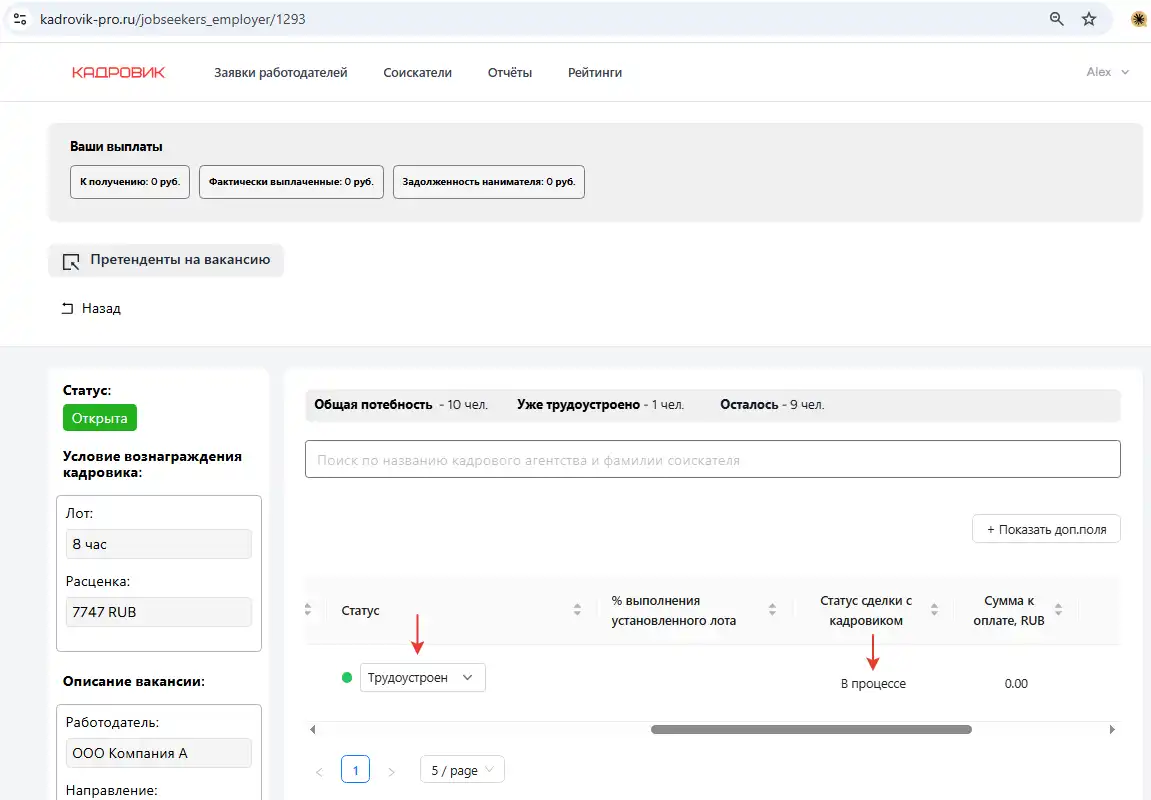The image size is (1151, 800).
Task: Go to the Соискатели section
Action: [x=417, y=72]
